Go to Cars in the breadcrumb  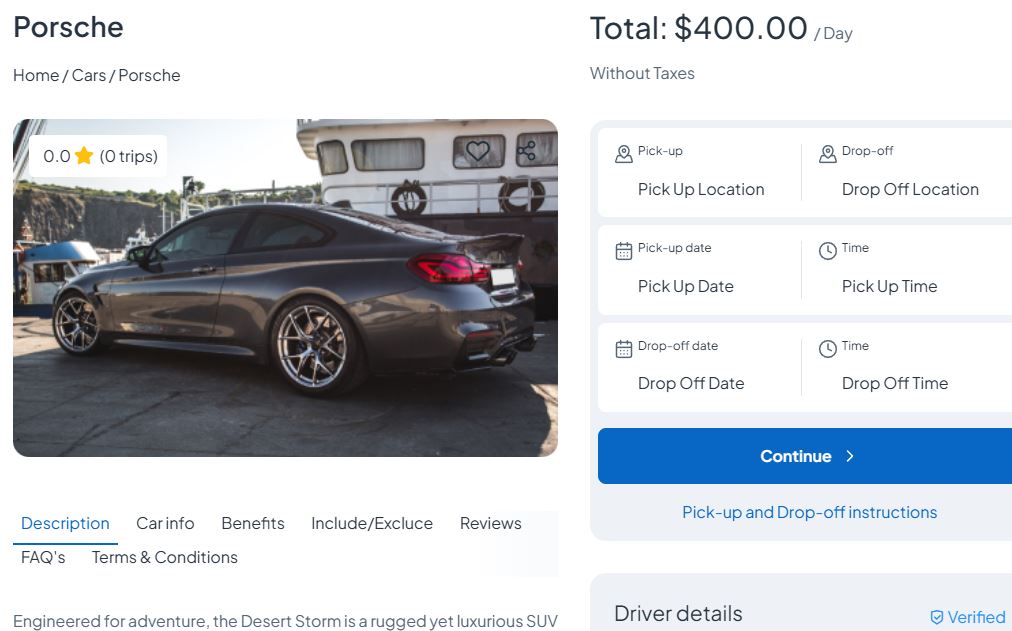coord(89,75)
